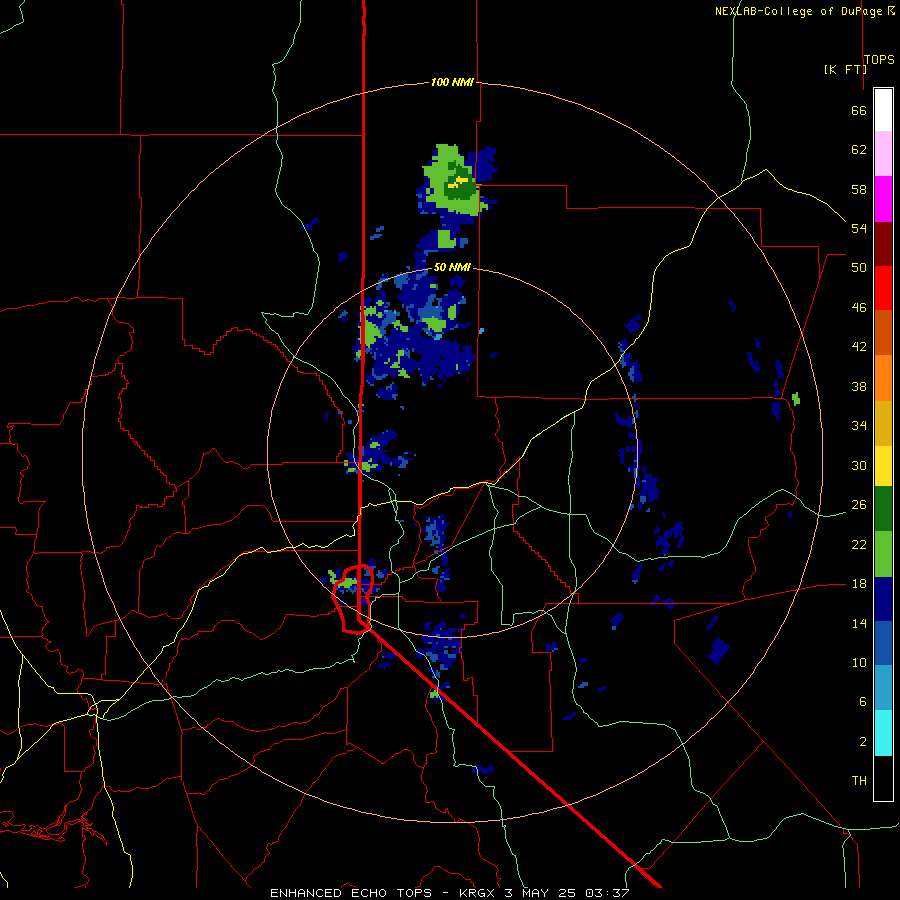Click the 6 legend value
The image size is (900, 900).
point(862,701)
